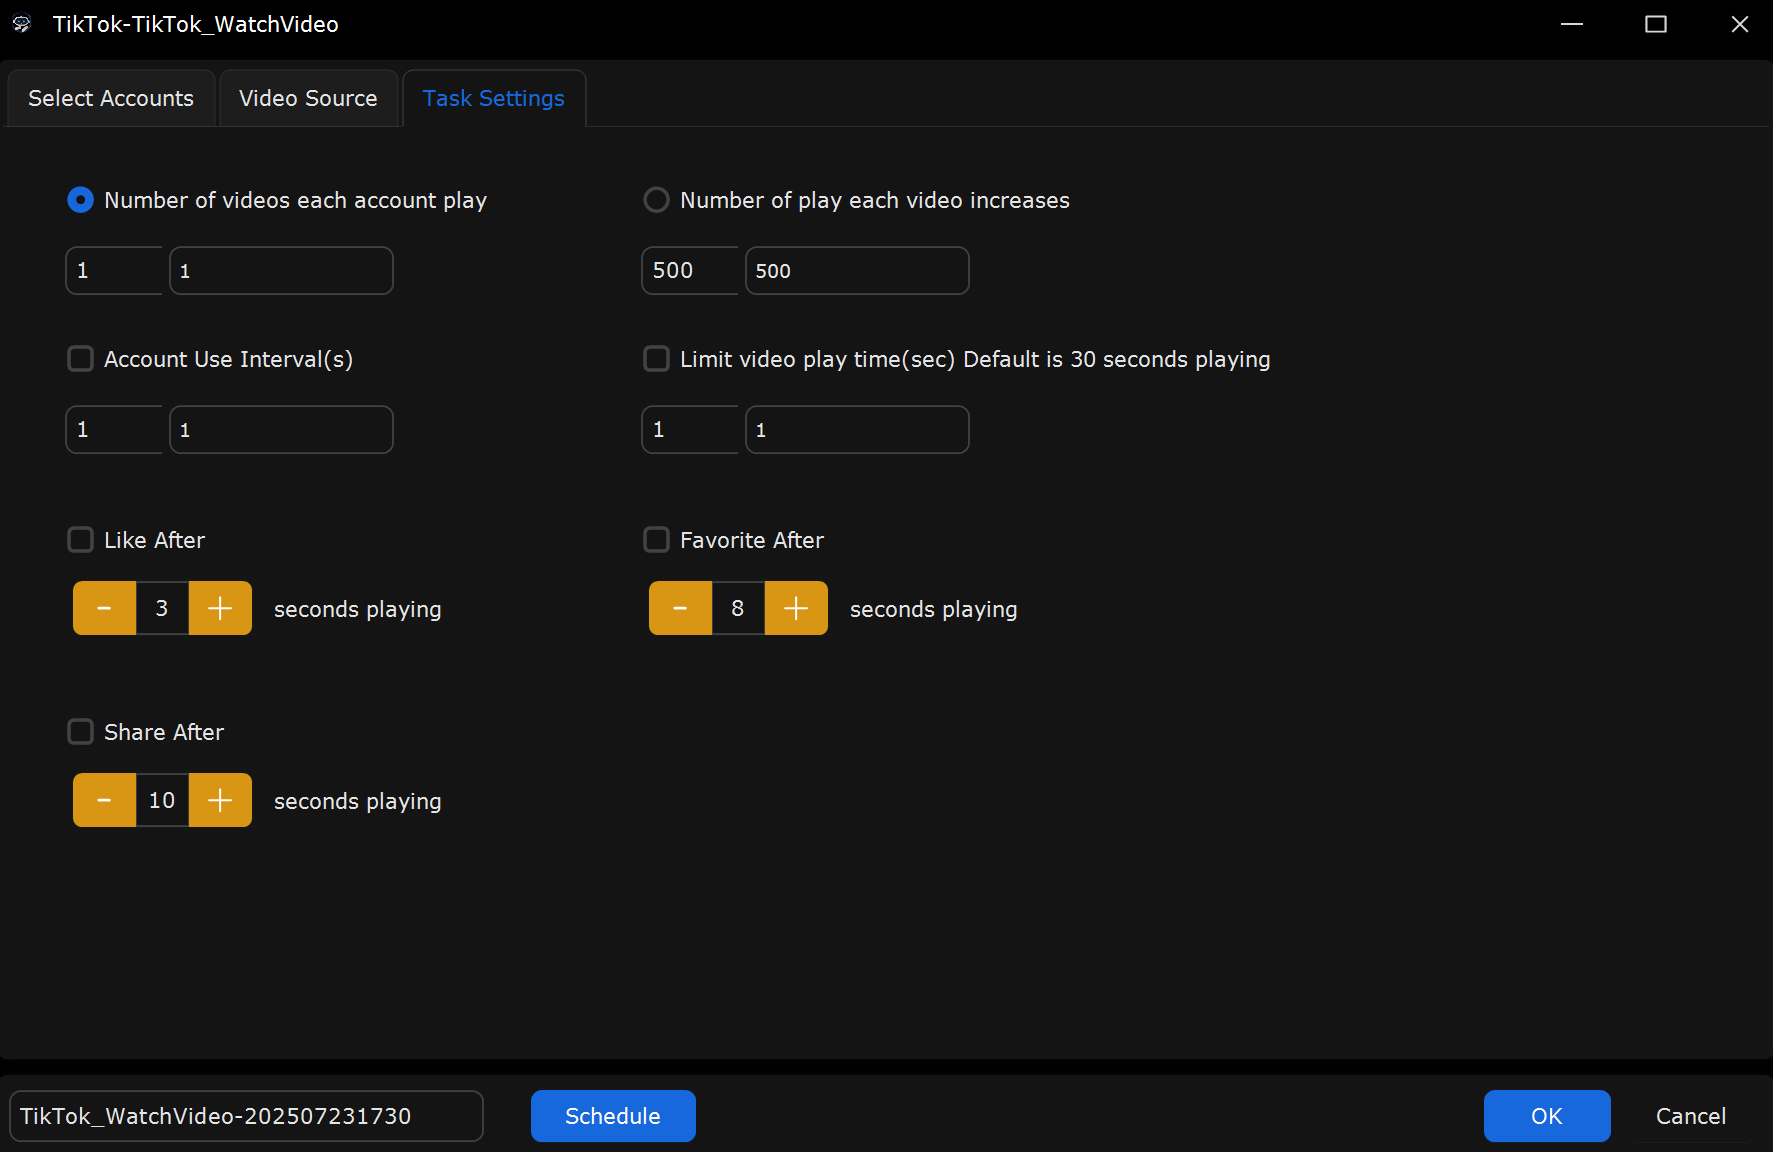Screen dimensions: 1773x1152
Task: Tick the Favorite After checkbox
Action: 656,540
